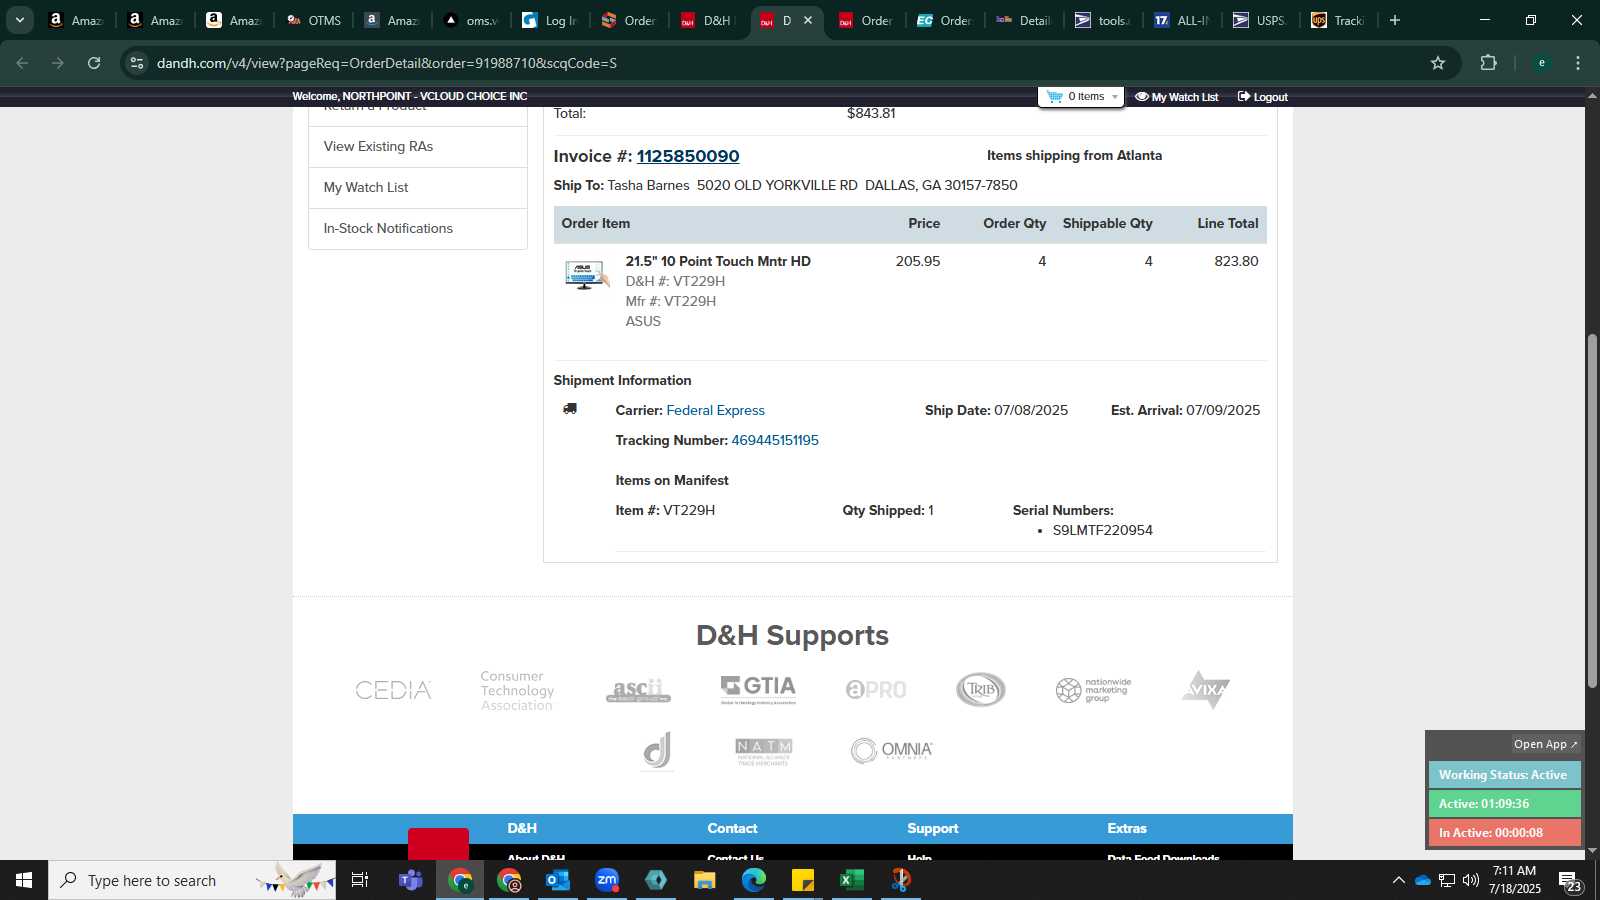Click the AVIXA logo

tap(1206, 689)
